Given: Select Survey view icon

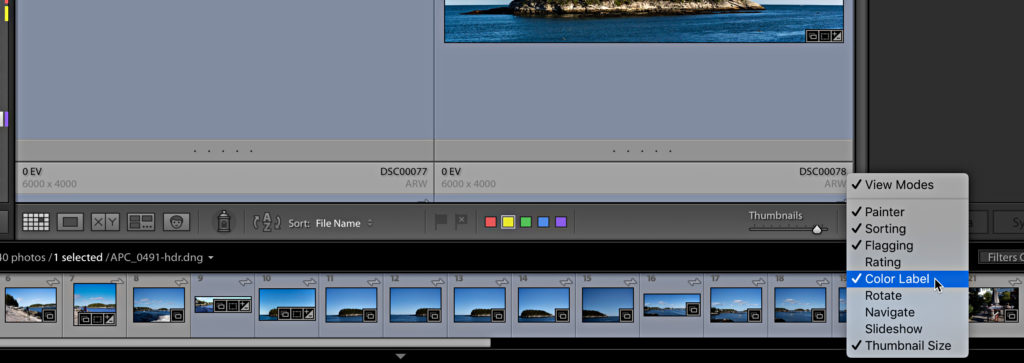Looking at the screenshot, I should click(x=141, y=222).
